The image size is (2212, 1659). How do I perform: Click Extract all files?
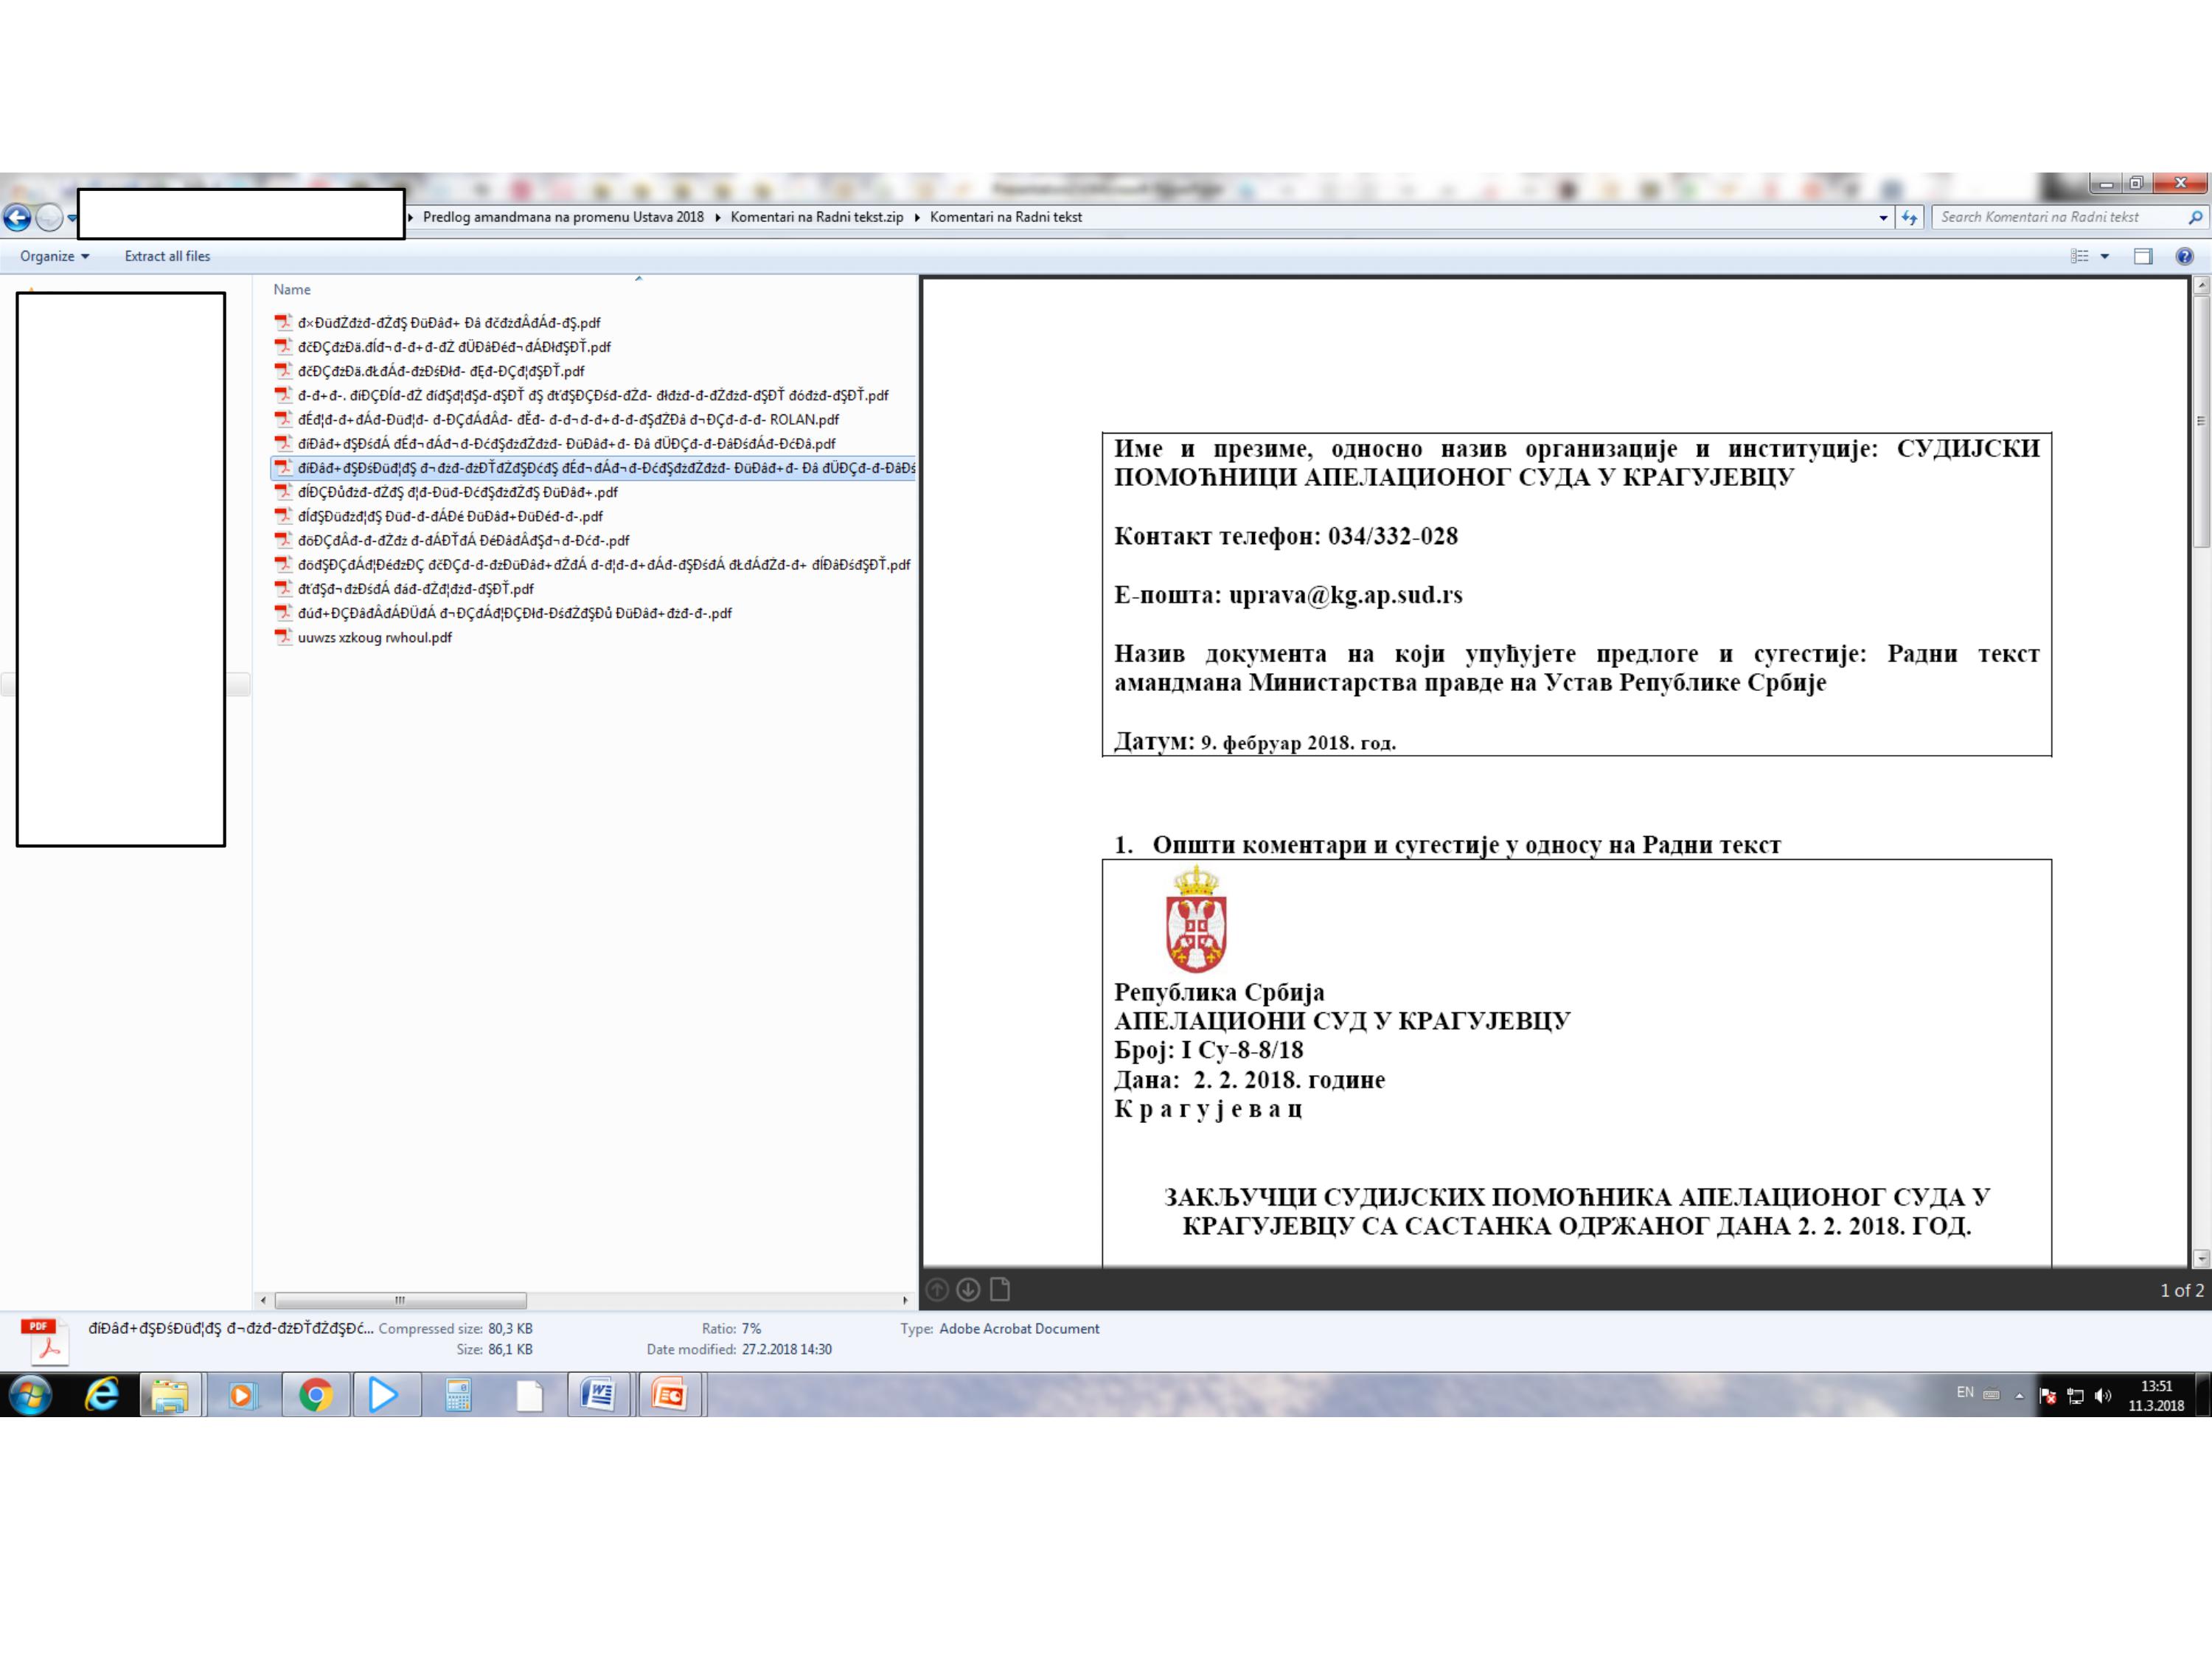[167, 256]
